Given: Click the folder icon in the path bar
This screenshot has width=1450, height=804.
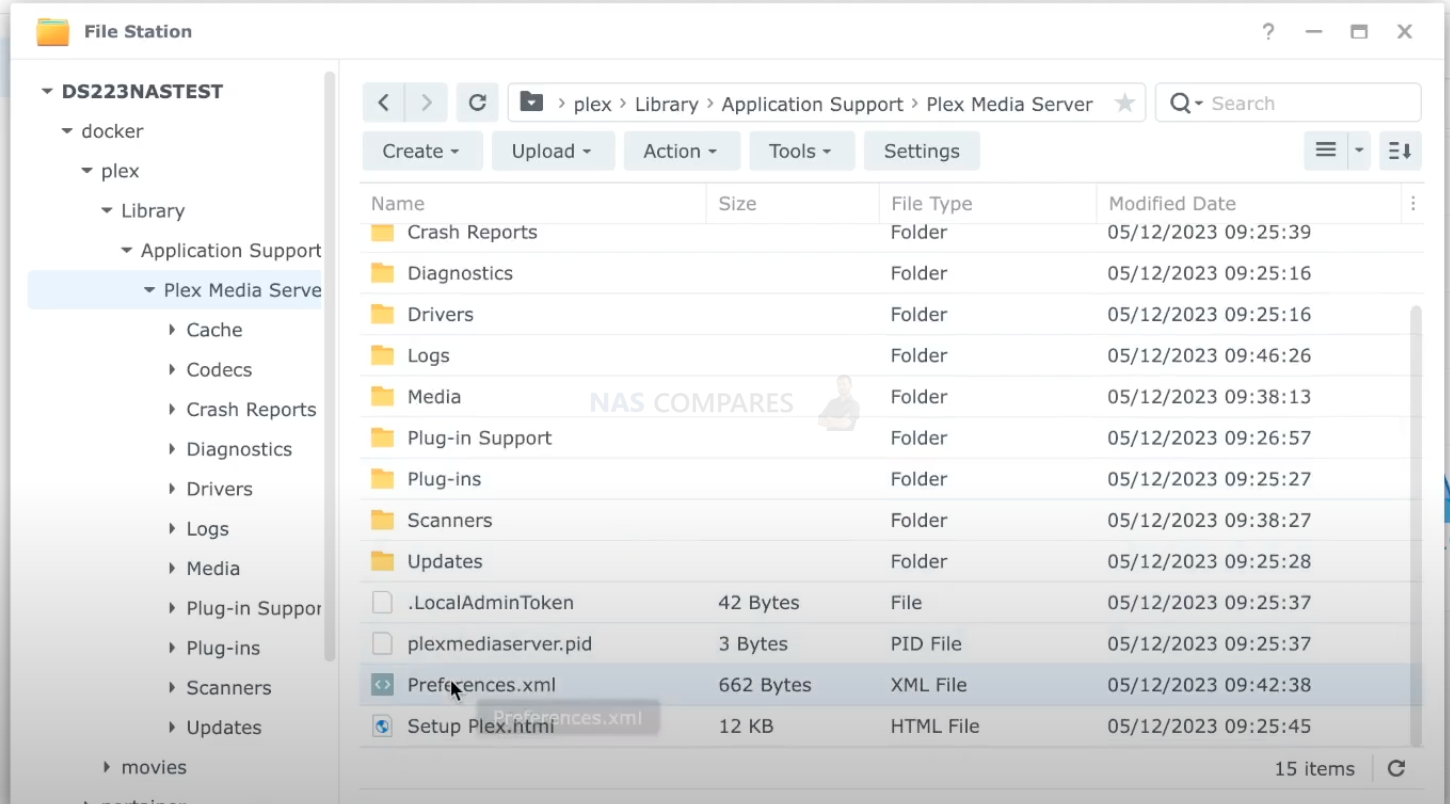Looking at the screenshot, I should (532, 103).
